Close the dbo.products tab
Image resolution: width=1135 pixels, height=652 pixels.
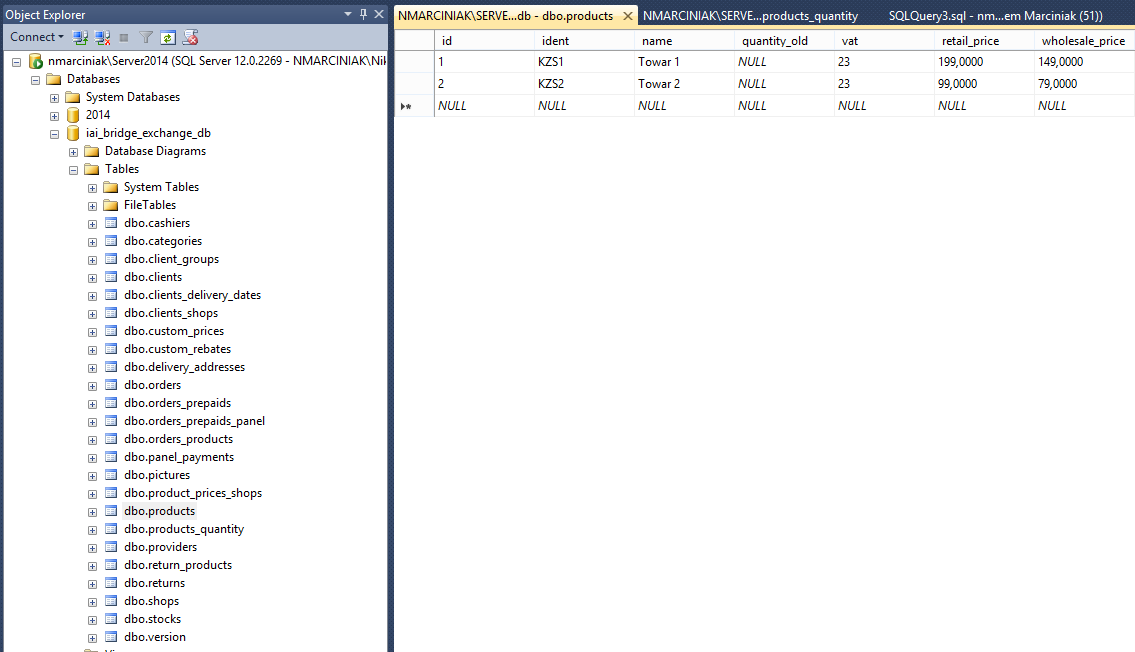pyautogui.click(x=627, y=16)
